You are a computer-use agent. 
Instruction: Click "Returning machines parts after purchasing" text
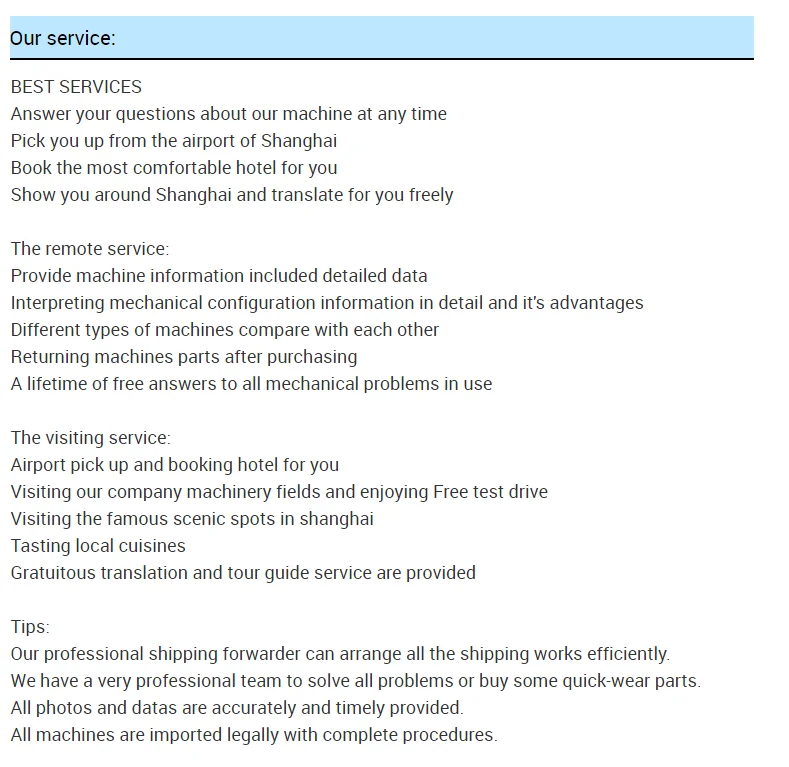[x=183, y=357]
